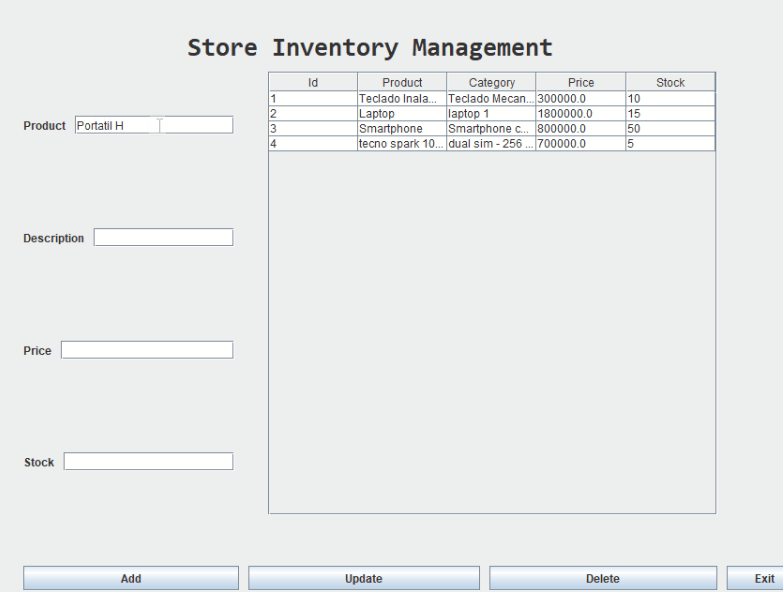This screenshot has height=592, width=783.
Task: Select the Price input field
Action: pyautogui.click(x=146, y=350)
